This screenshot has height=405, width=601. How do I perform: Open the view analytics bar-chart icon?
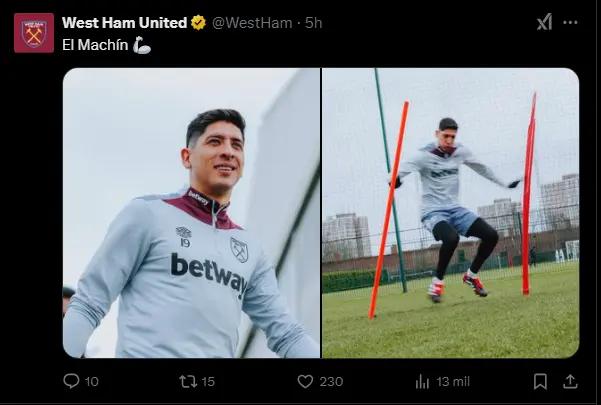point(423,381)
